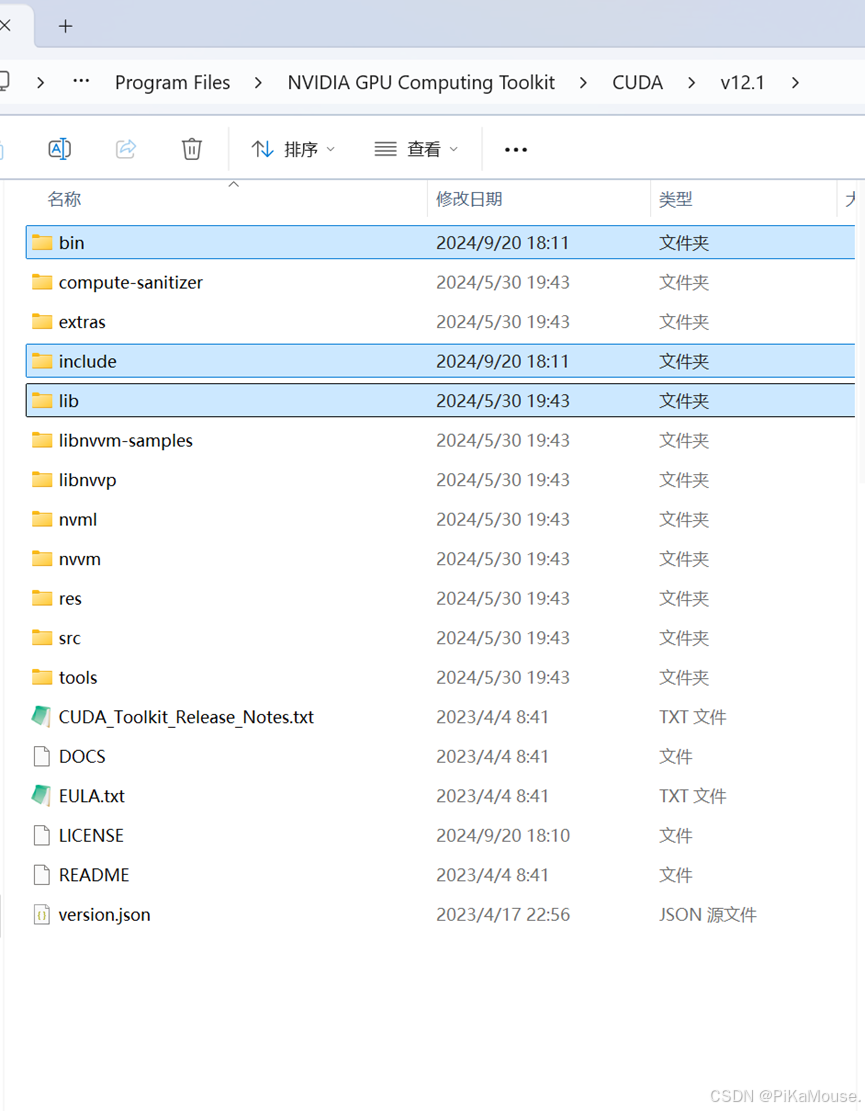Click the README file icon

[x=42, y=875]
